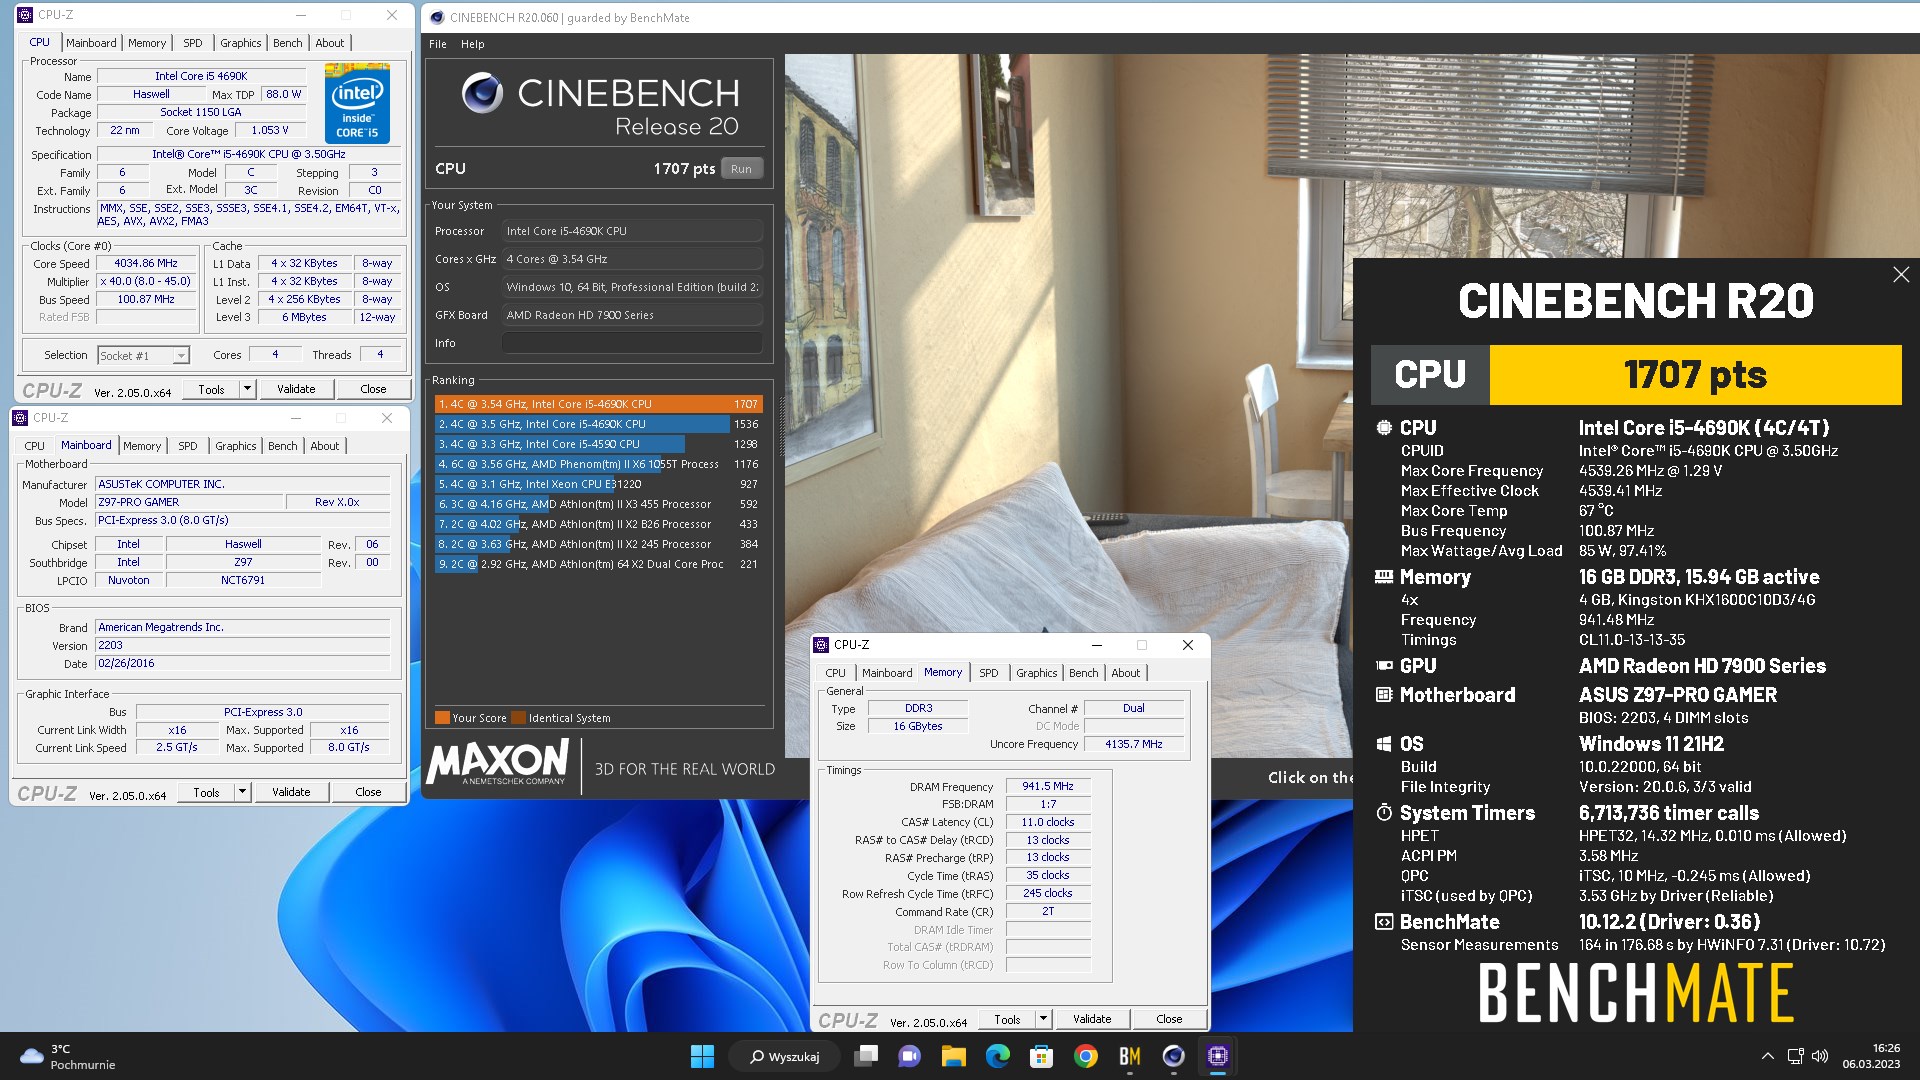Select ranking entry AMD Phenom II X6 1055T
The height and width of the screenshot is (1080, 1920).
click(598, 464)
